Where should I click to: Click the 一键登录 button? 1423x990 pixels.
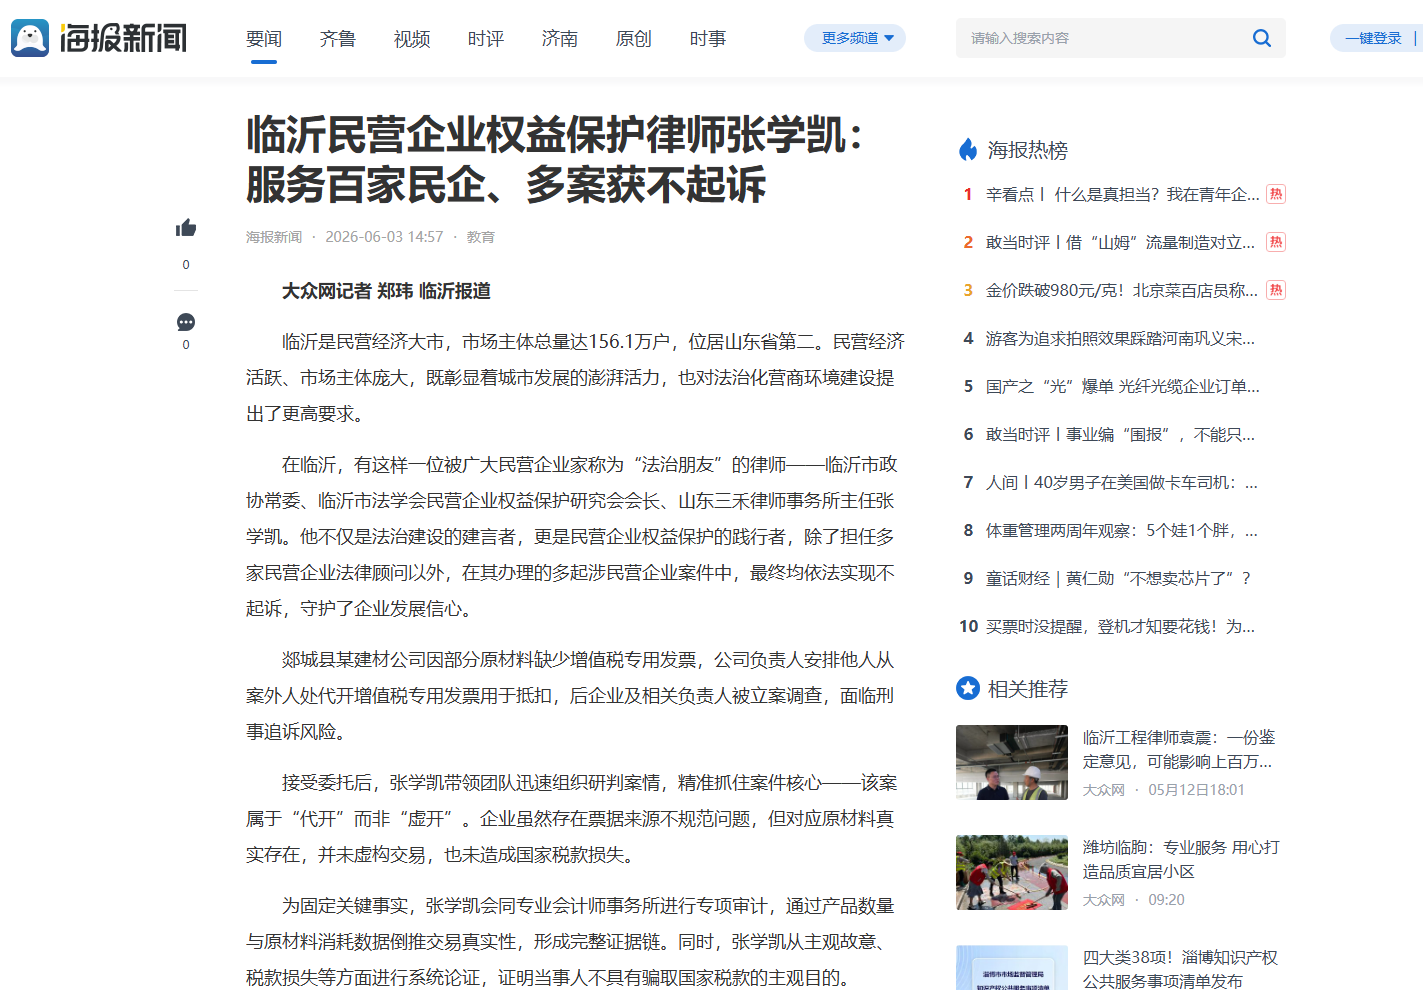coord(1373,38)
